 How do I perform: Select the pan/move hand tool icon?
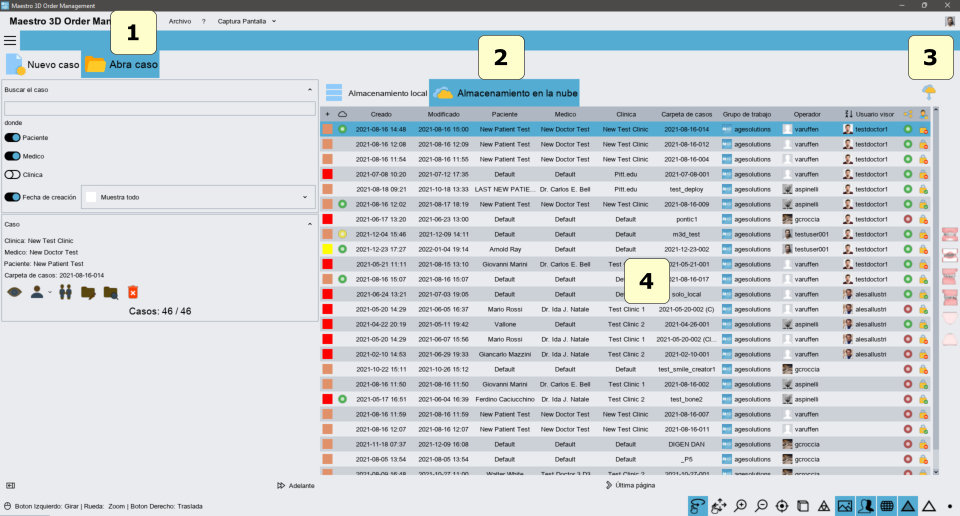point(719,506)
